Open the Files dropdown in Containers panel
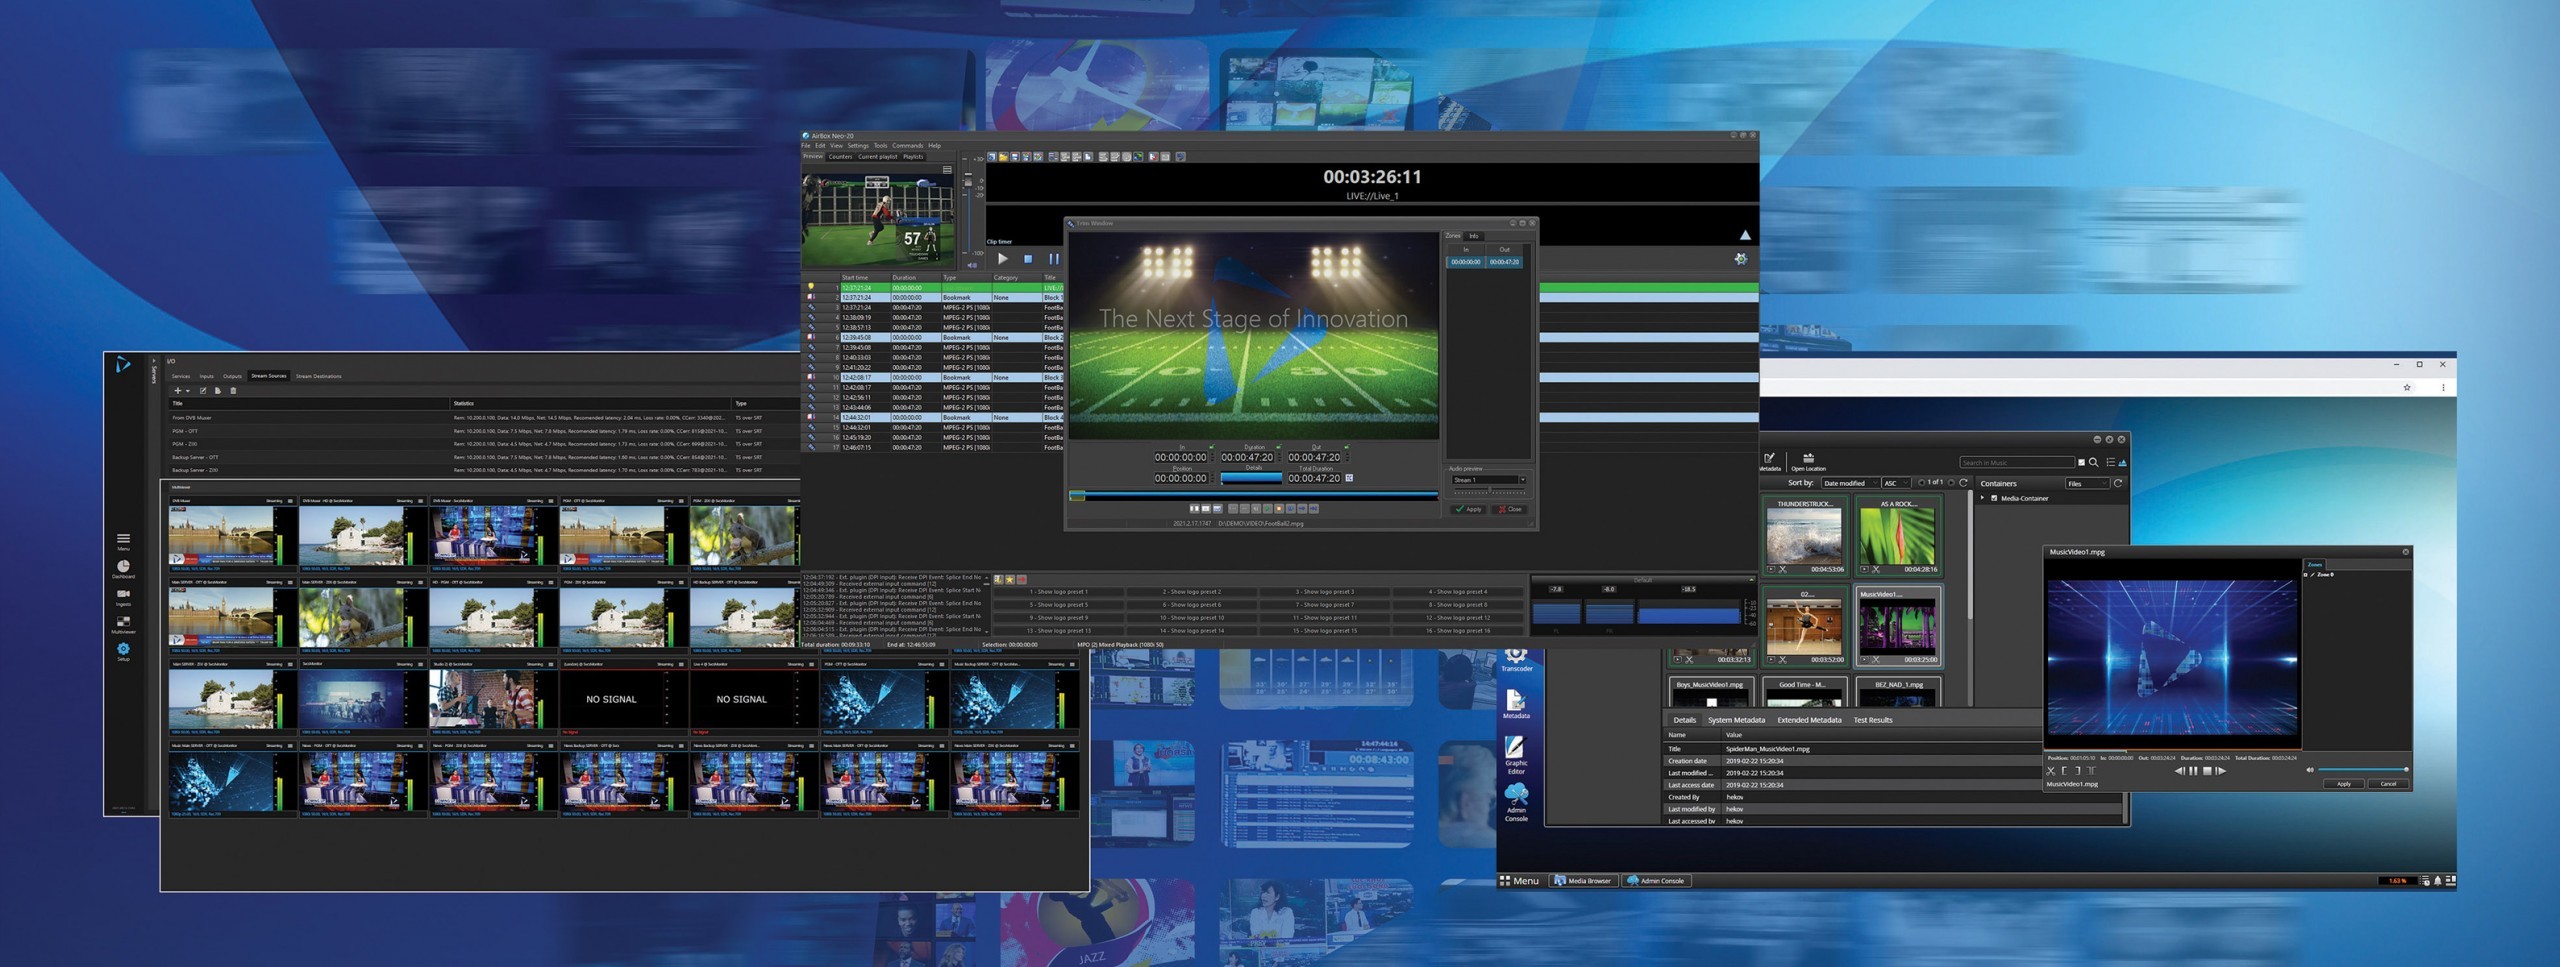The image size is (2560, 967). coord(2087,483)
